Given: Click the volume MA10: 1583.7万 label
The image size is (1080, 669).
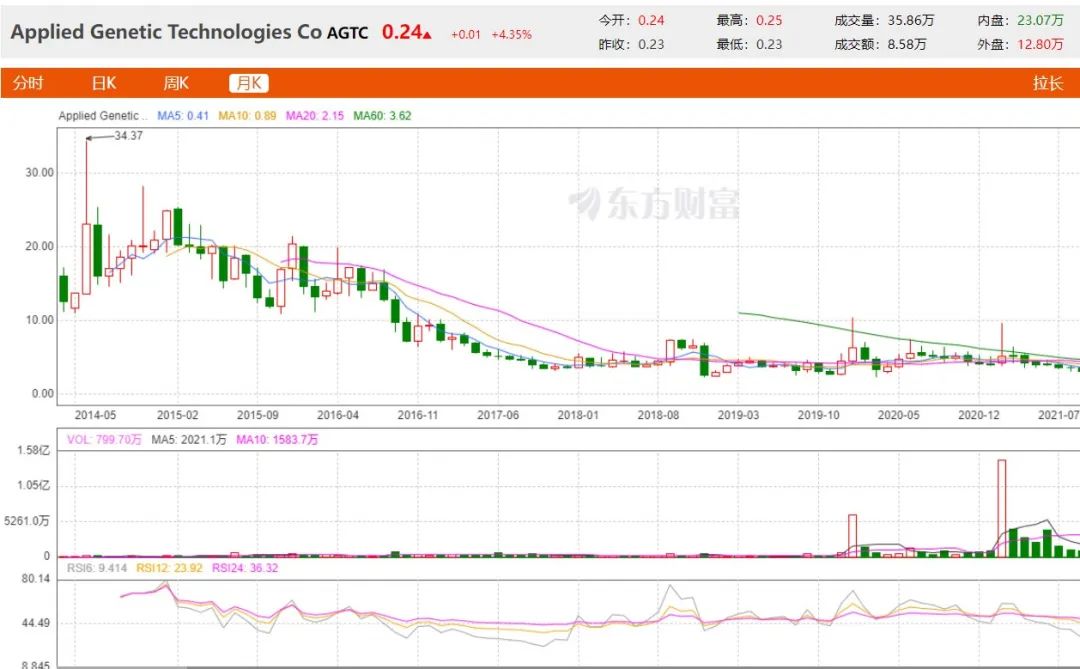Looking at the screenshot, I should point(277,440).
